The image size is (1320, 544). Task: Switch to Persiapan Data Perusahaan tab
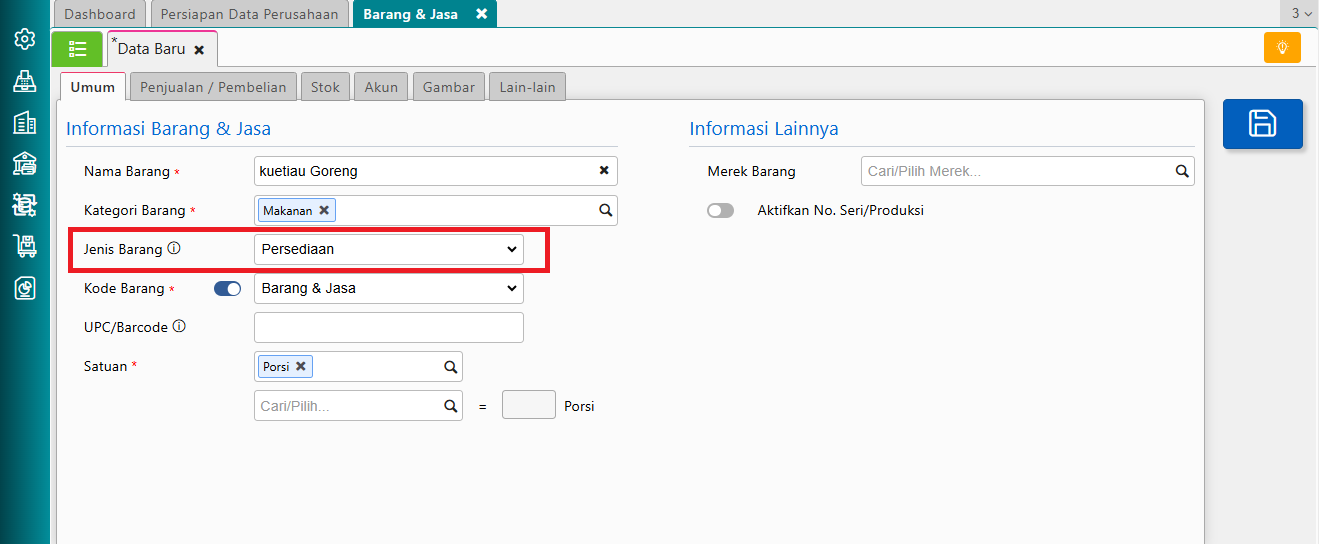[250, 14]
